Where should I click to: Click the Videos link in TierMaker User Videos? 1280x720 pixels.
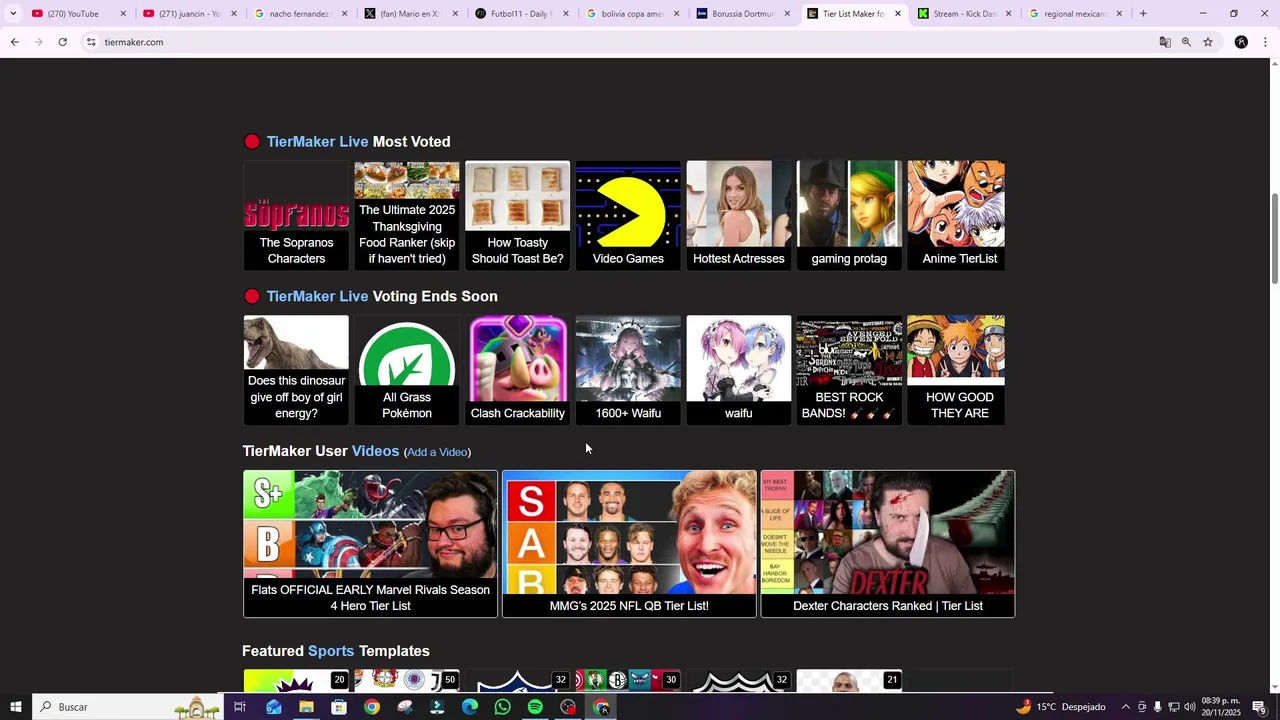click(375, 451)
